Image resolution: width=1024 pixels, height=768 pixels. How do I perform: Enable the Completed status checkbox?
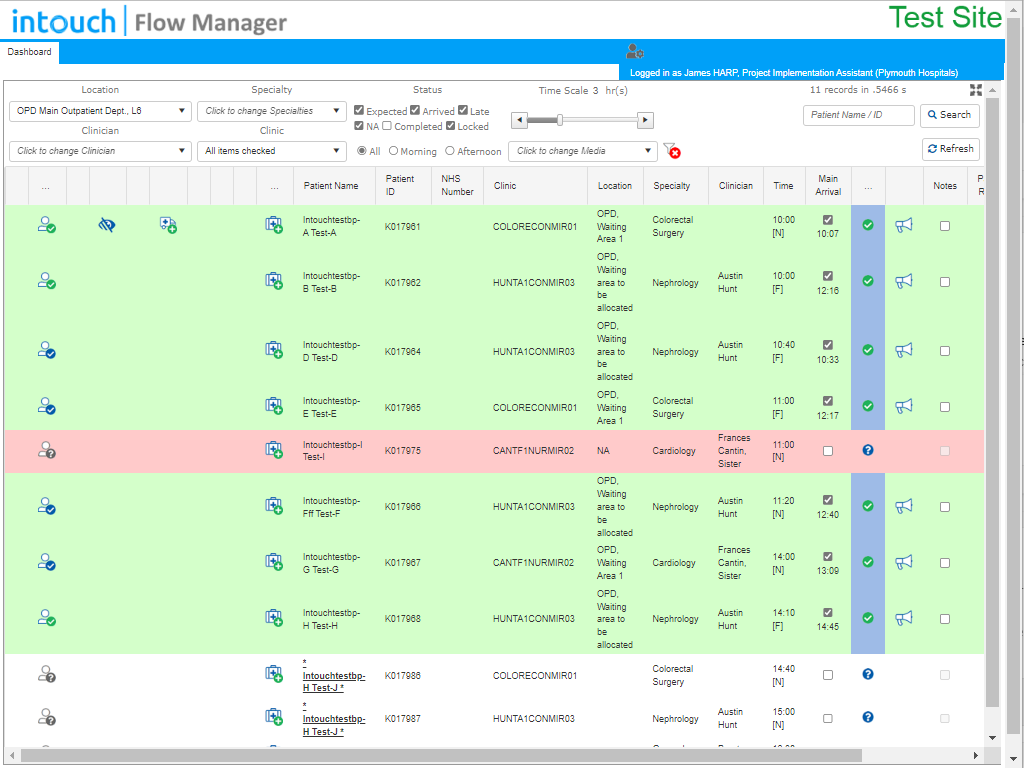point(387,125)
